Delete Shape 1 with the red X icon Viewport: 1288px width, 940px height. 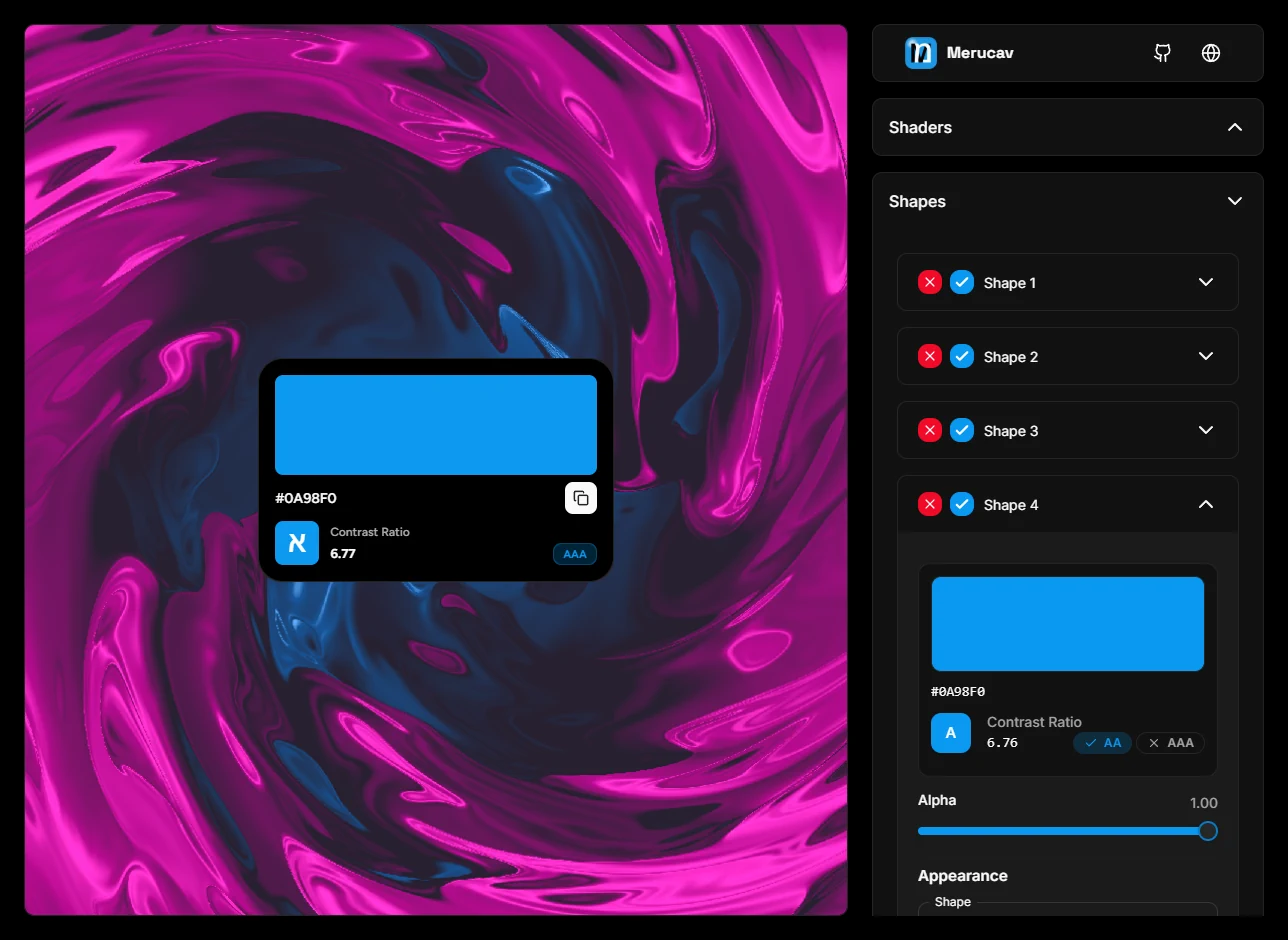click(930, 283)
